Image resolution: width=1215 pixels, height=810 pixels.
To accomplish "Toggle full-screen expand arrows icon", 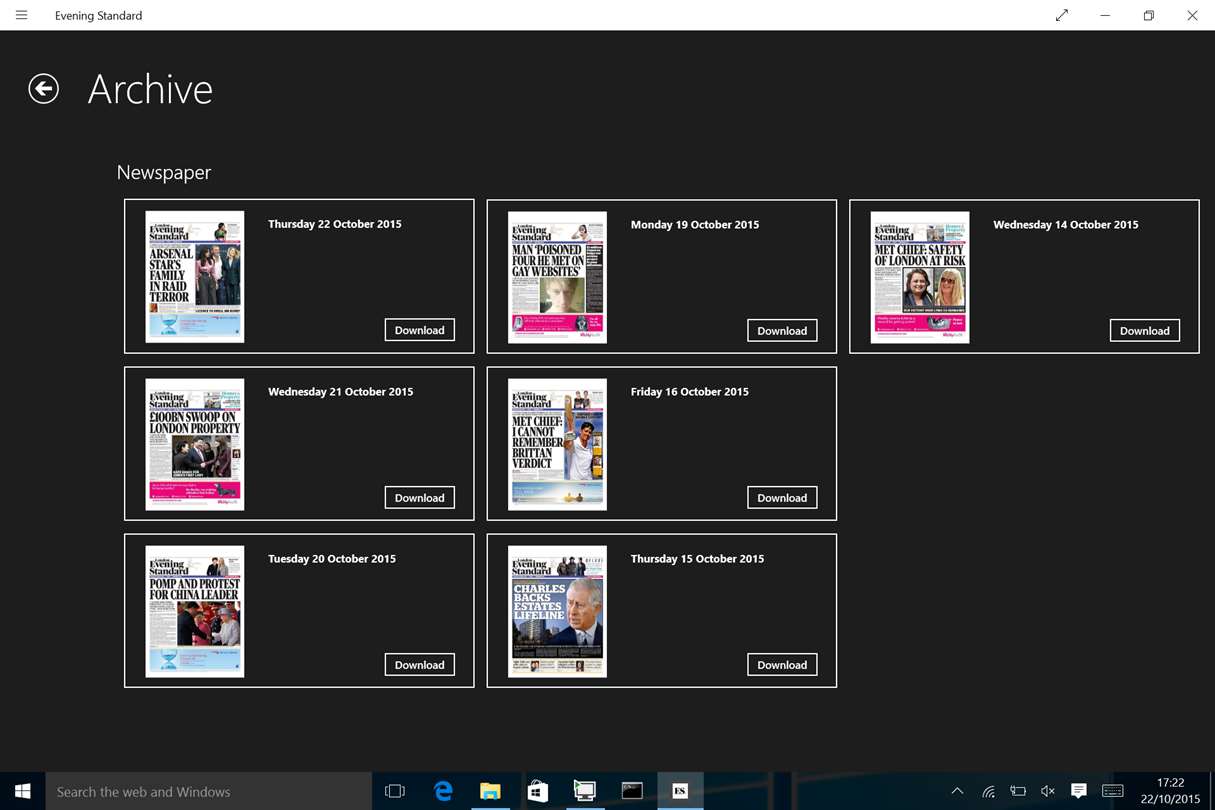I will (1062, 15).
